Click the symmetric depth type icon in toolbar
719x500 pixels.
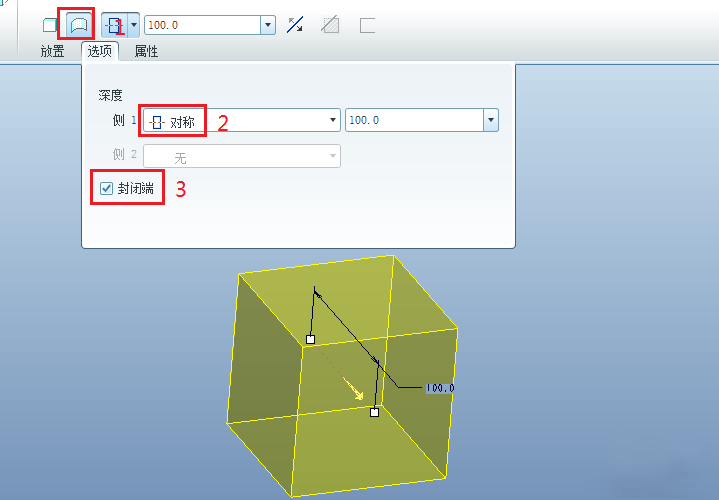point(115,25)
